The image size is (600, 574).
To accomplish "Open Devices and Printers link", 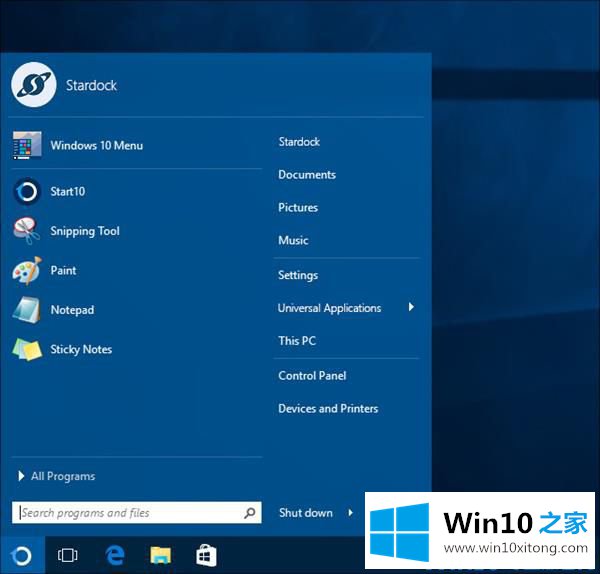I will (328, 409).
